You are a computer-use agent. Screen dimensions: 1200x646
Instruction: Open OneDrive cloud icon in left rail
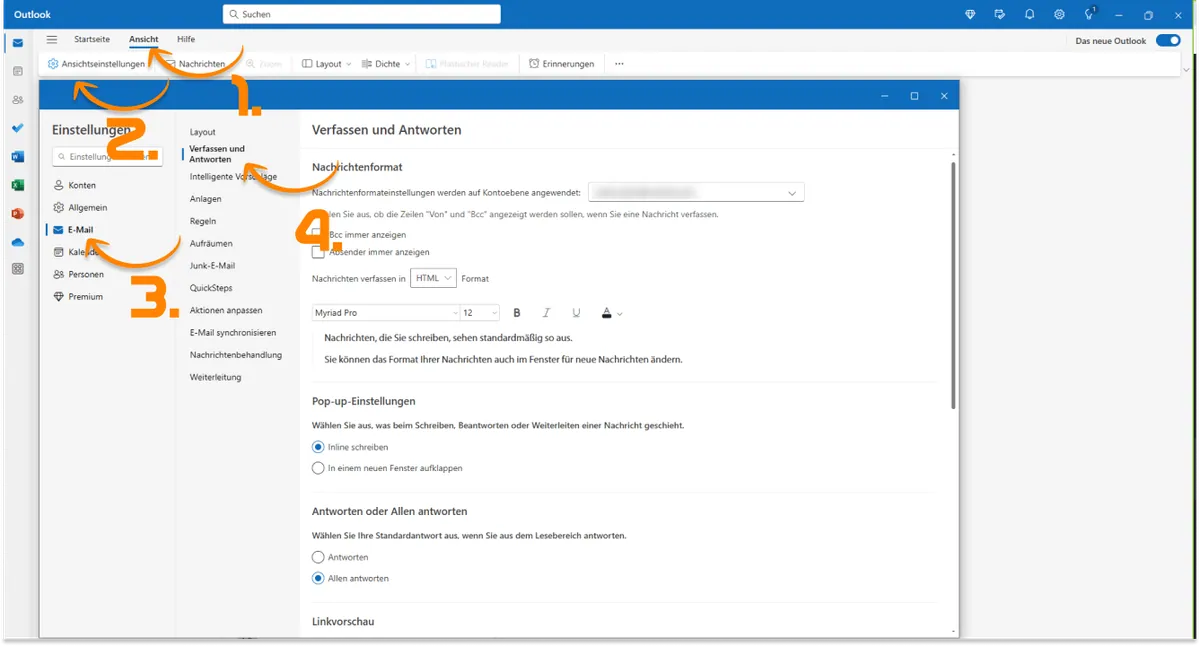18,242
